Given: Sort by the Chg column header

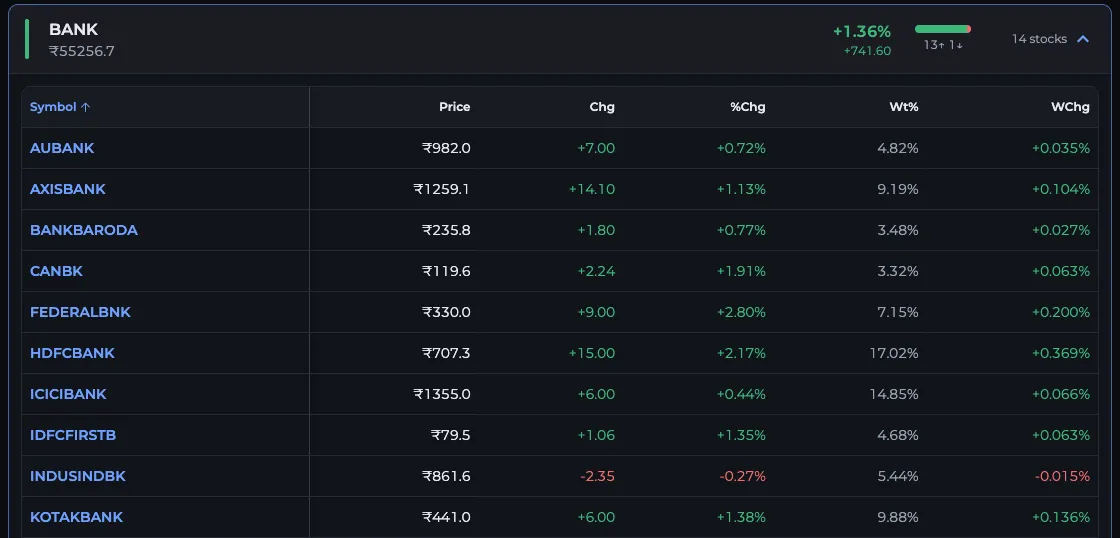Looking at the screenshot, I should tap(602, 107).
